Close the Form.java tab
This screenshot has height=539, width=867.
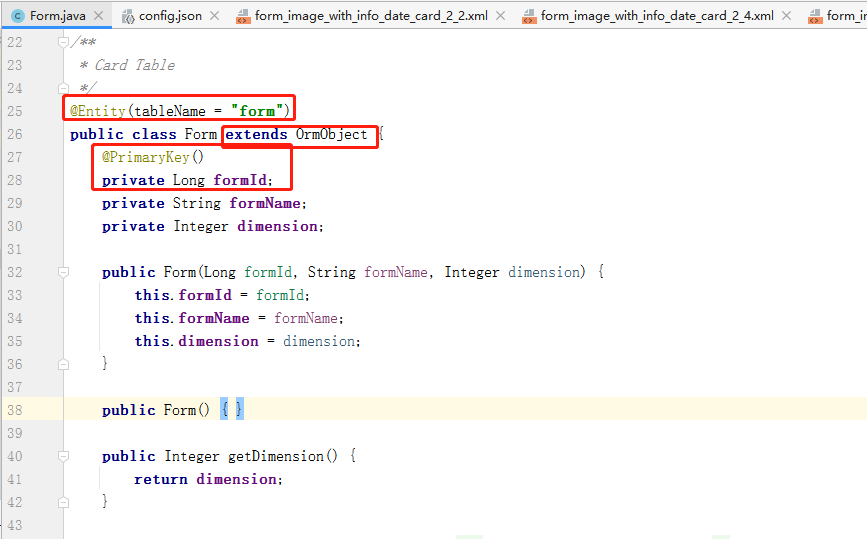coord(100,16)
